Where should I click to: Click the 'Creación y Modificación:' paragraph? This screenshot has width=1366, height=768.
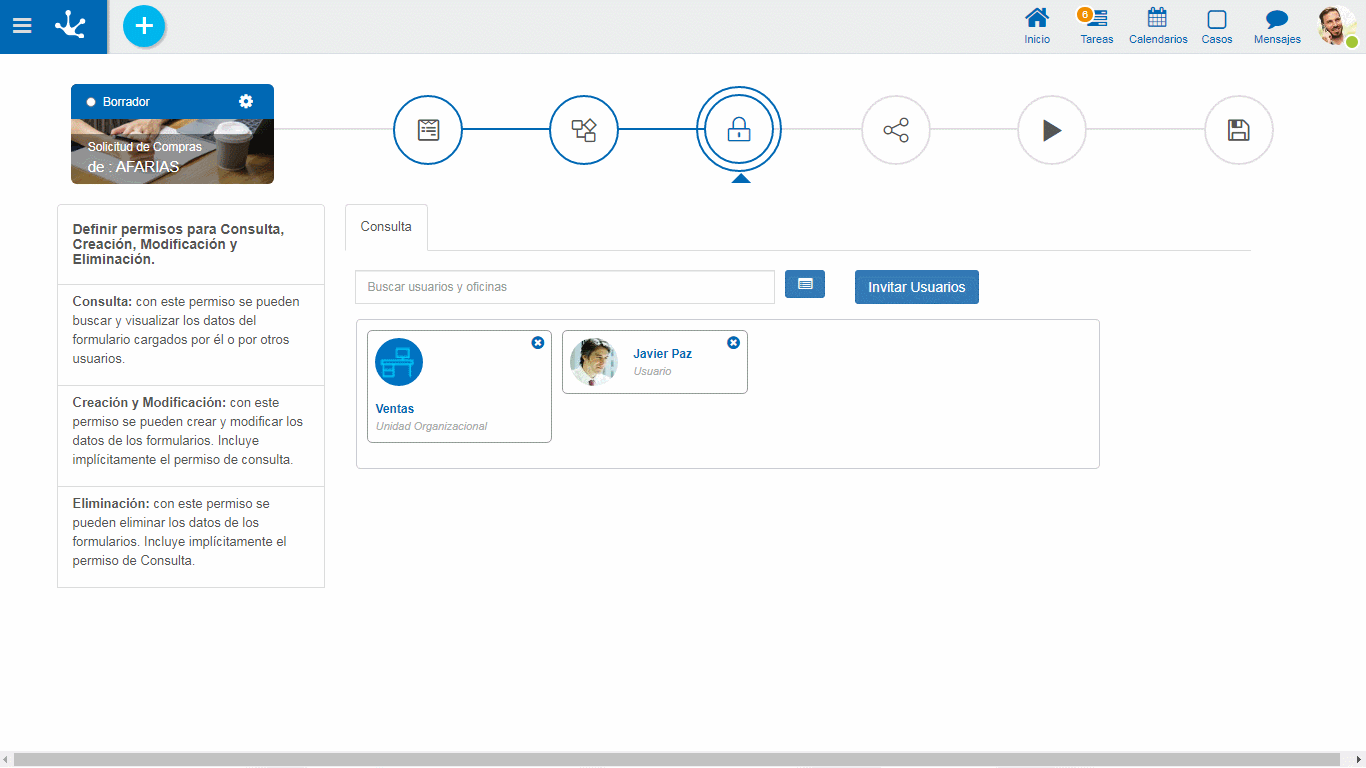point(188,431)
